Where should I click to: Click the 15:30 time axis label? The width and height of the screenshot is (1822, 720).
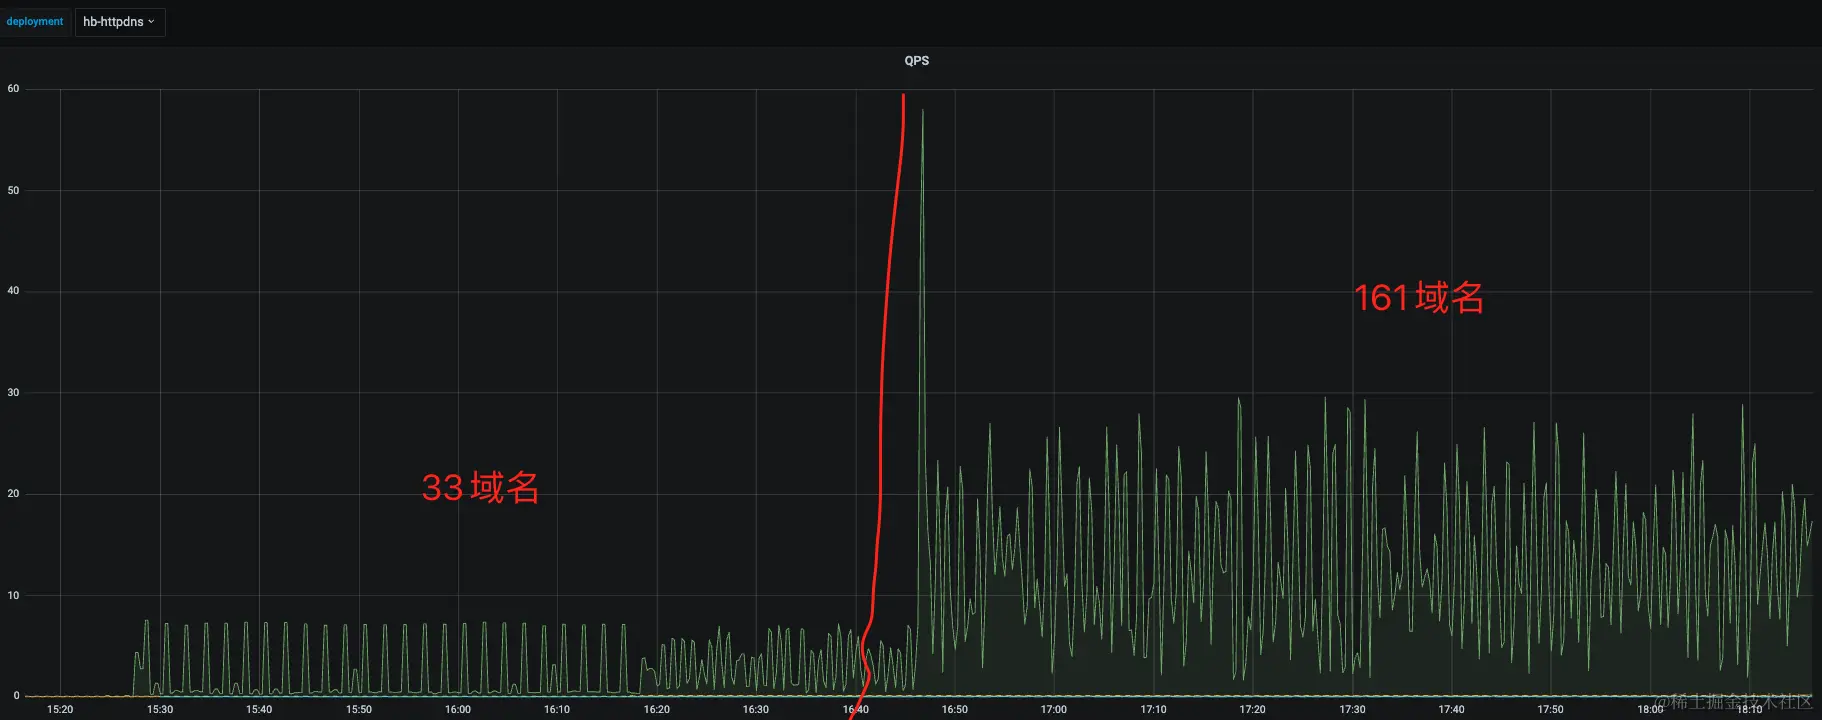coord(160,709)
